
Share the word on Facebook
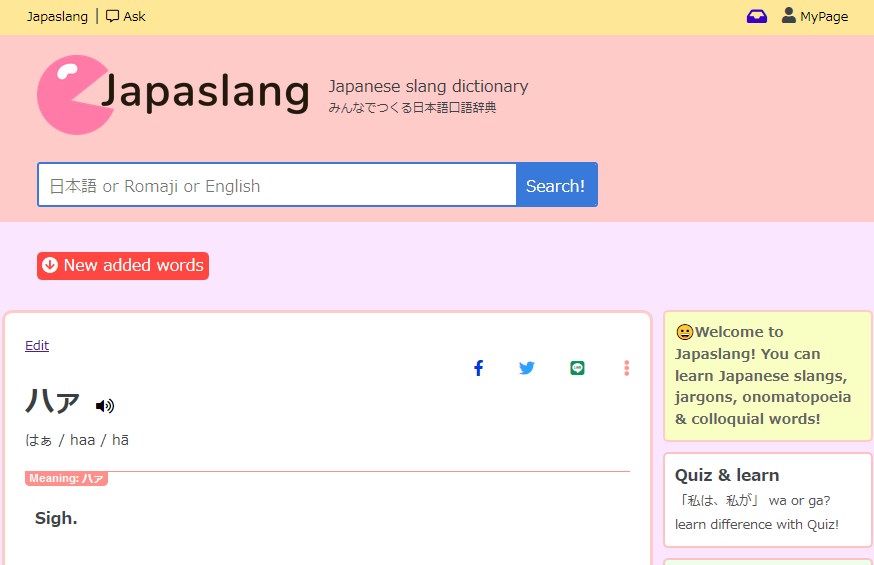coord(478,368)
